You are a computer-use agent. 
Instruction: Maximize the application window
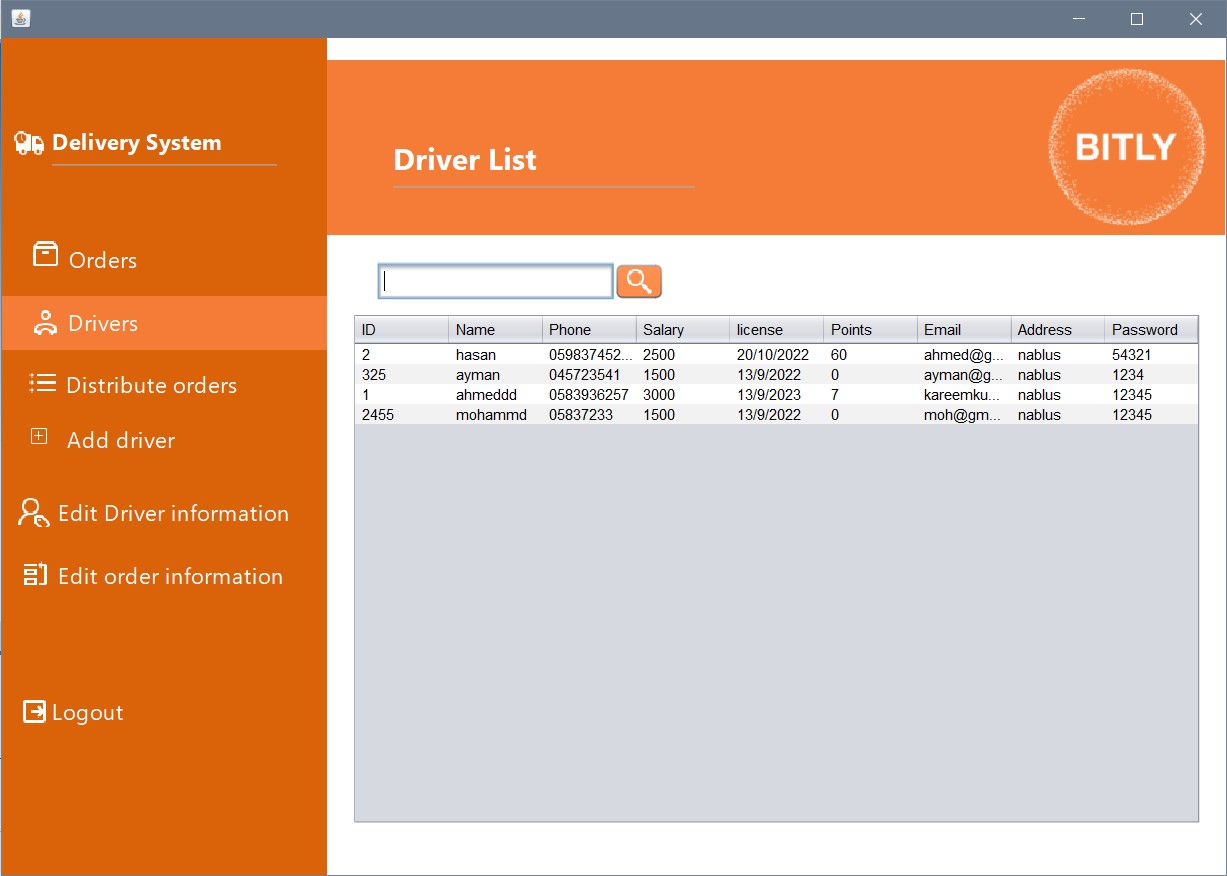pyautogui.click(x=1137, y=18)
